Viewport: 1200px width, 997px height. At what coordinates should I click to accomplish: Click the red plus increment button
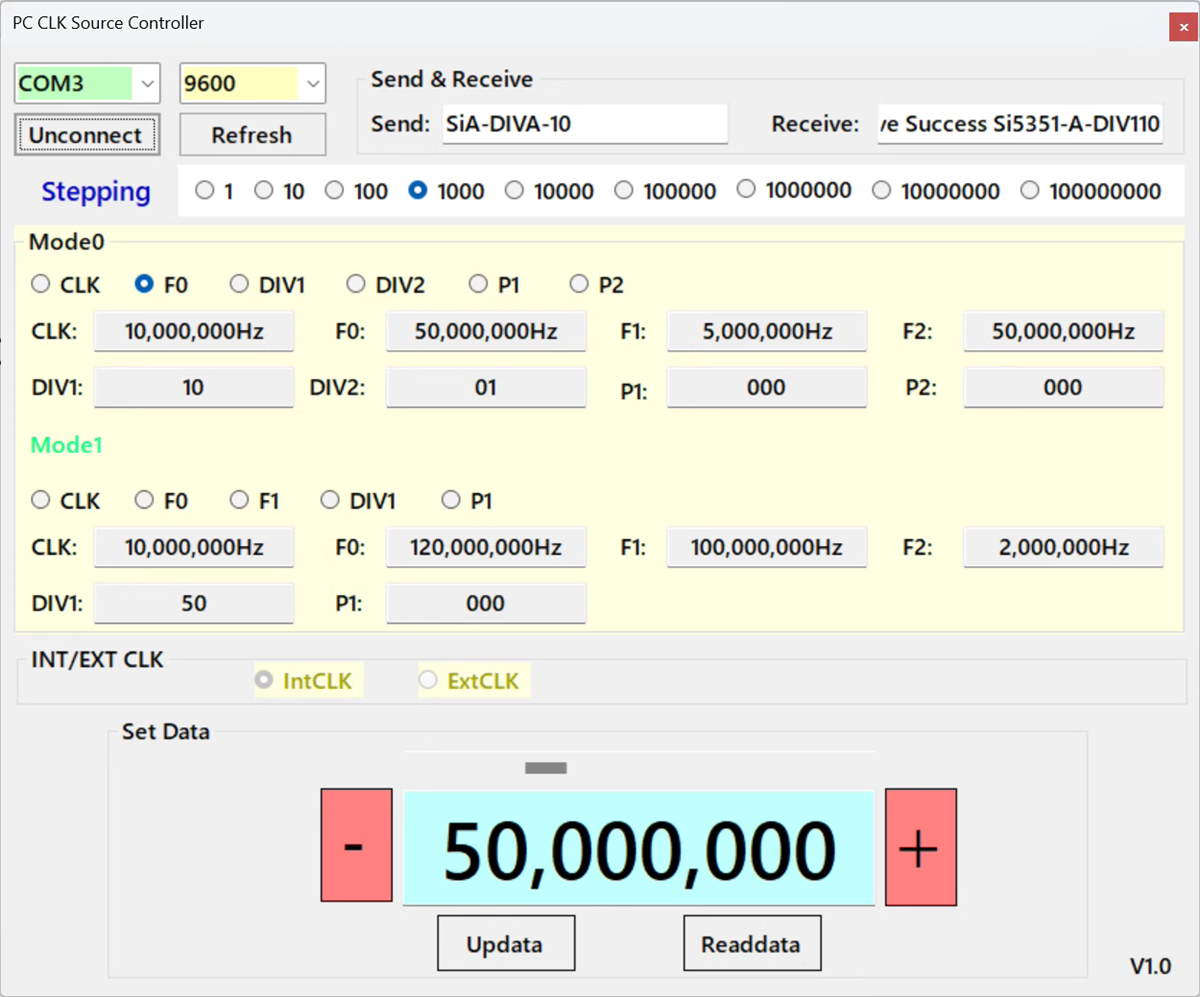pos(920,846)
